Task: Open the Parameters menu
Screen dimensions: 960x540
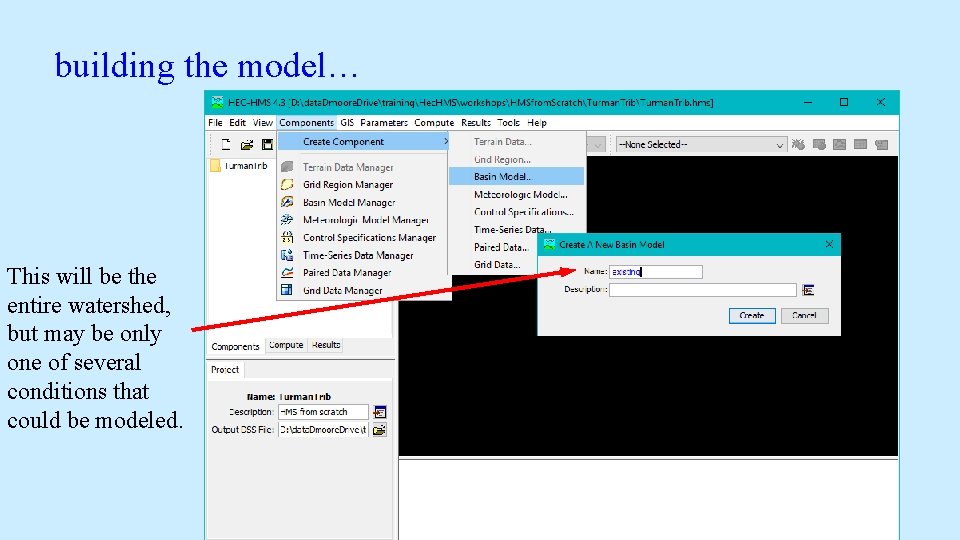Action: pos(384,122)
